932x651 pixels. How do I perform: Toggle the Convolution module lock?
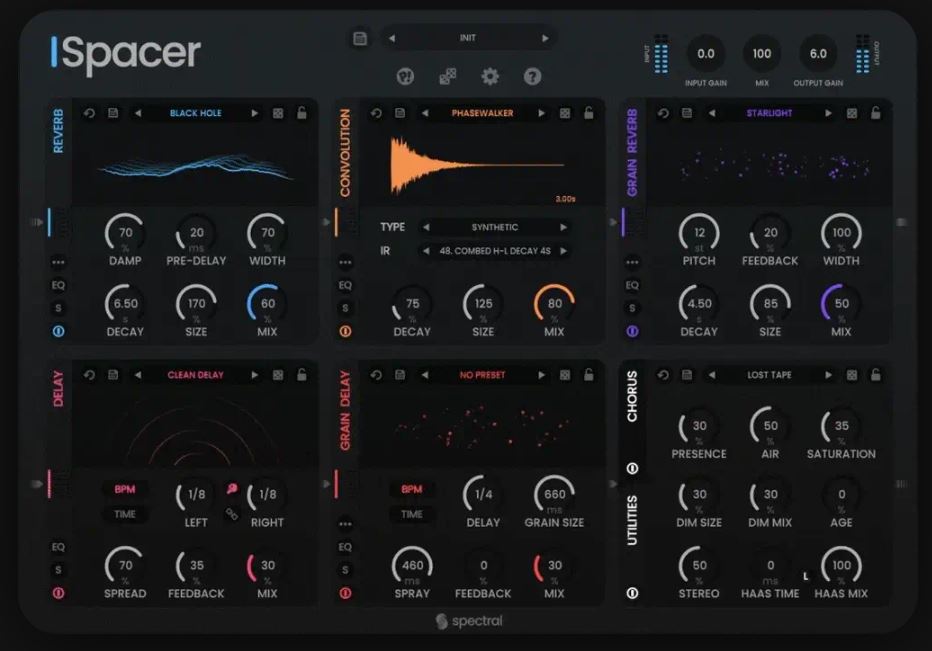click(x=588, y=112)
